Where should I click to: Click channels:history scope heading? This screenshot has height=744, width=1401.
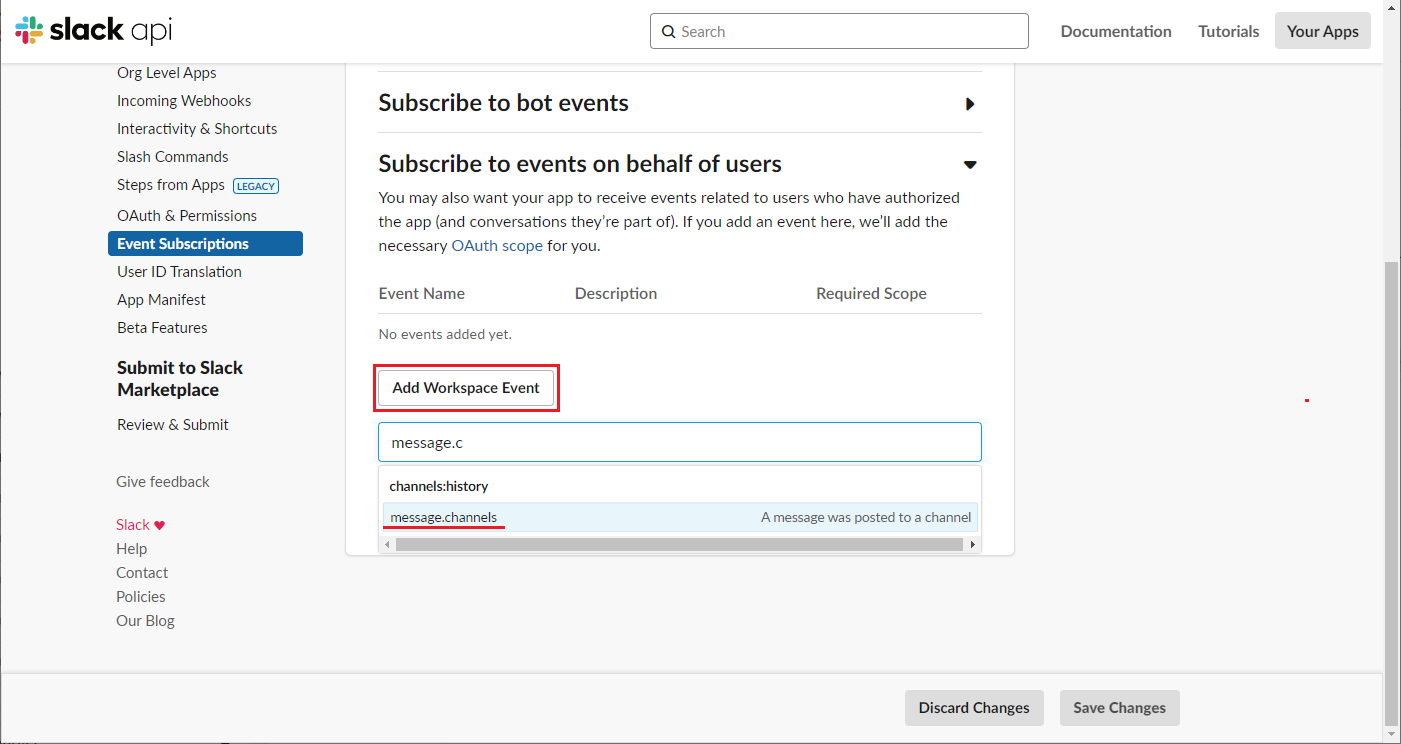(x=439, y=486)
